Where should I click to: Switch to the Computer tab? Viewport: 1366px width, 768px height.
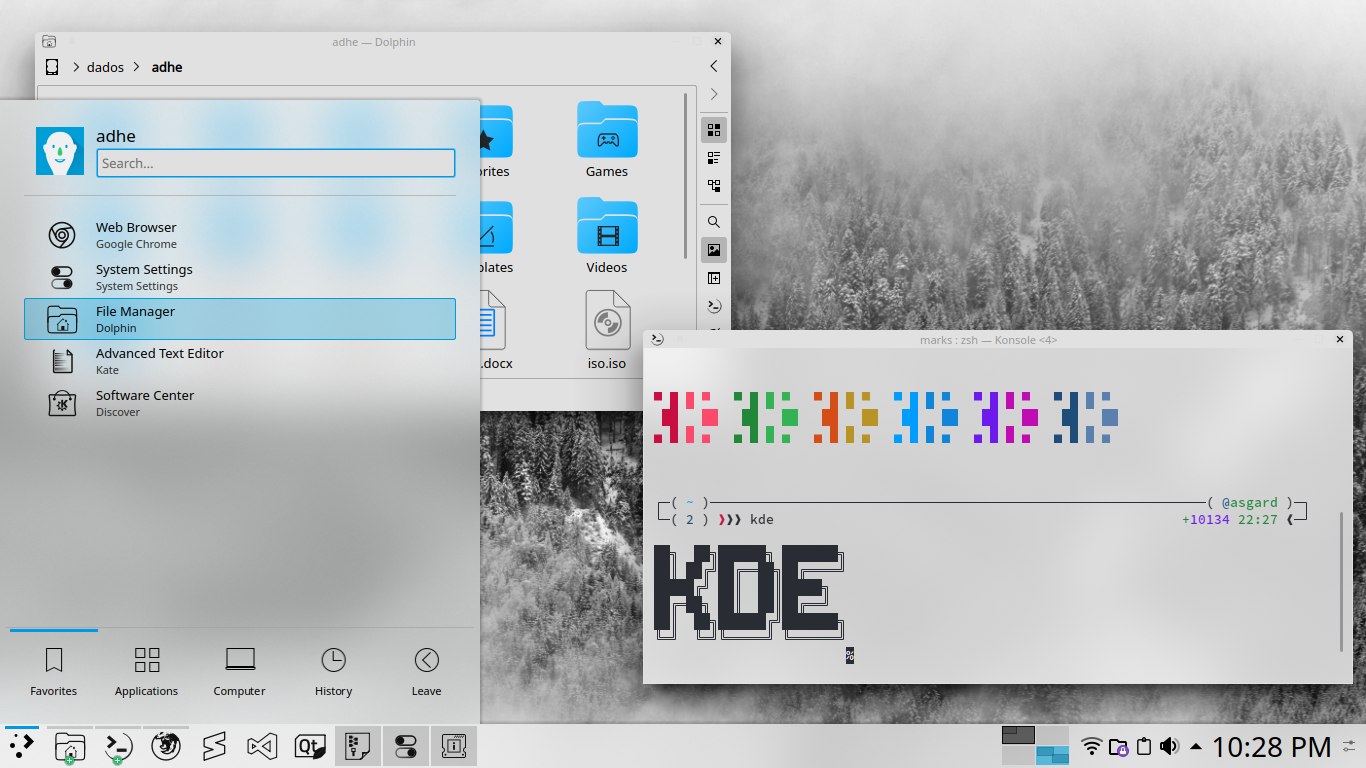click(x=240, y=671)
